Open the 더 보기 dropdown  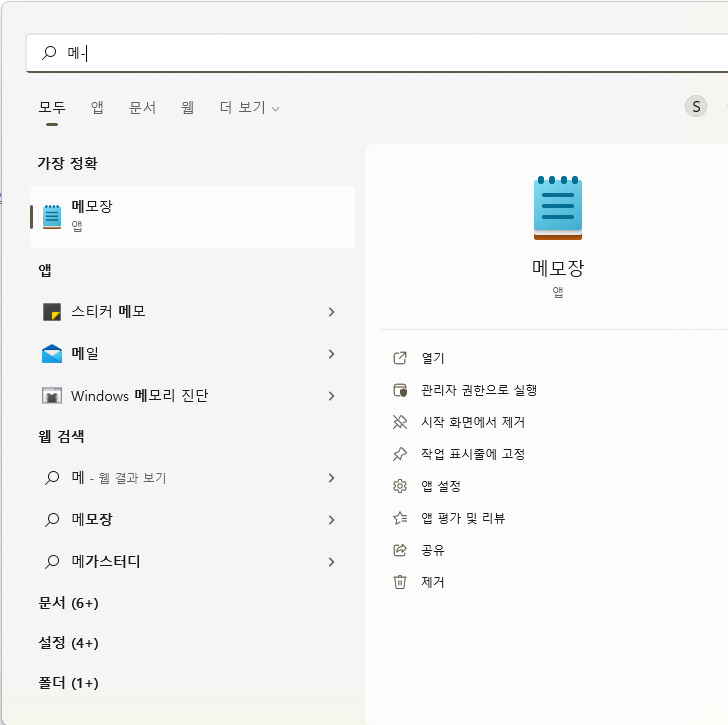(x=249, y=108)
